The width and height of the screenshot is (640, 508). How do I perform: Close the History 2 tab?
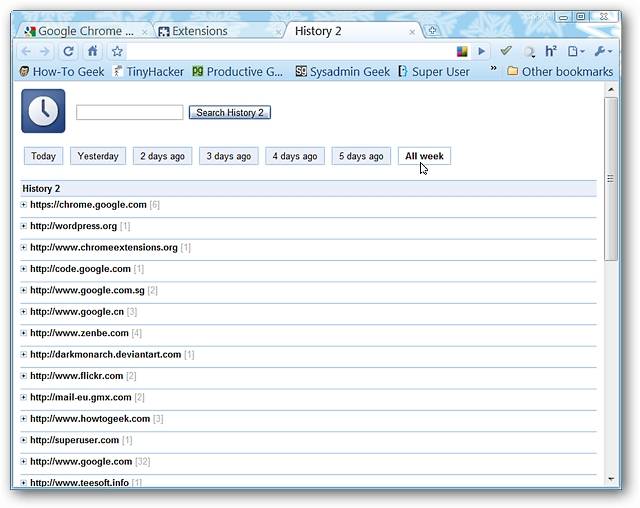pyautogui.click(x=412, y=32)
